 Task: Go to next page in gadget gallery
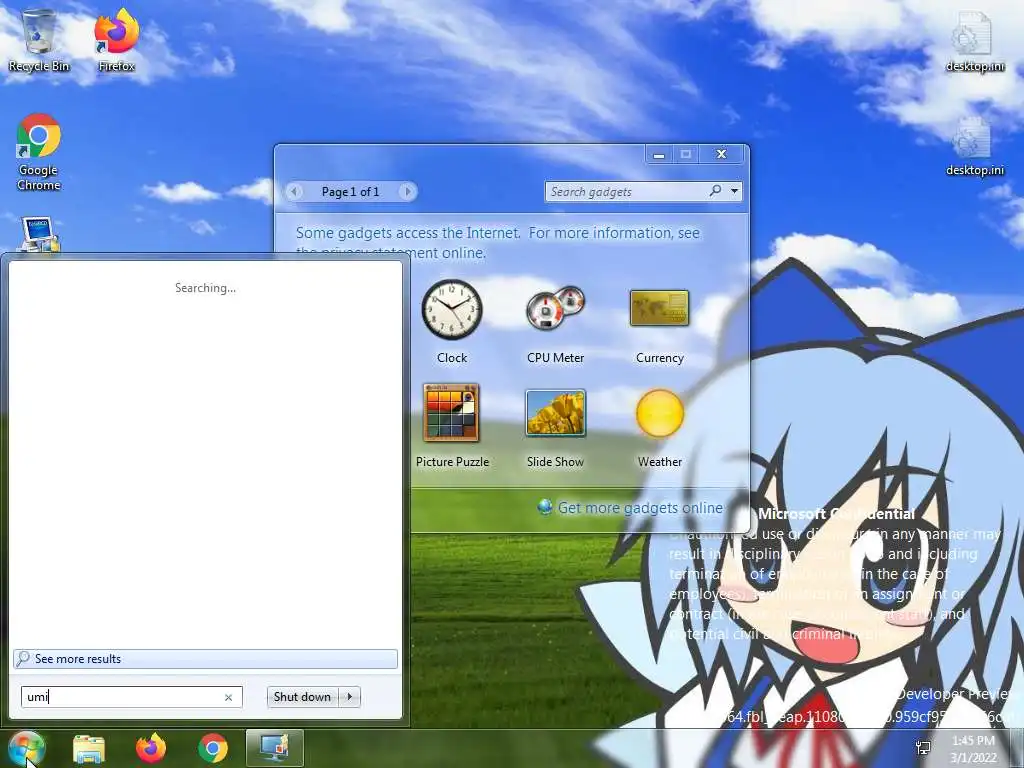408,191
